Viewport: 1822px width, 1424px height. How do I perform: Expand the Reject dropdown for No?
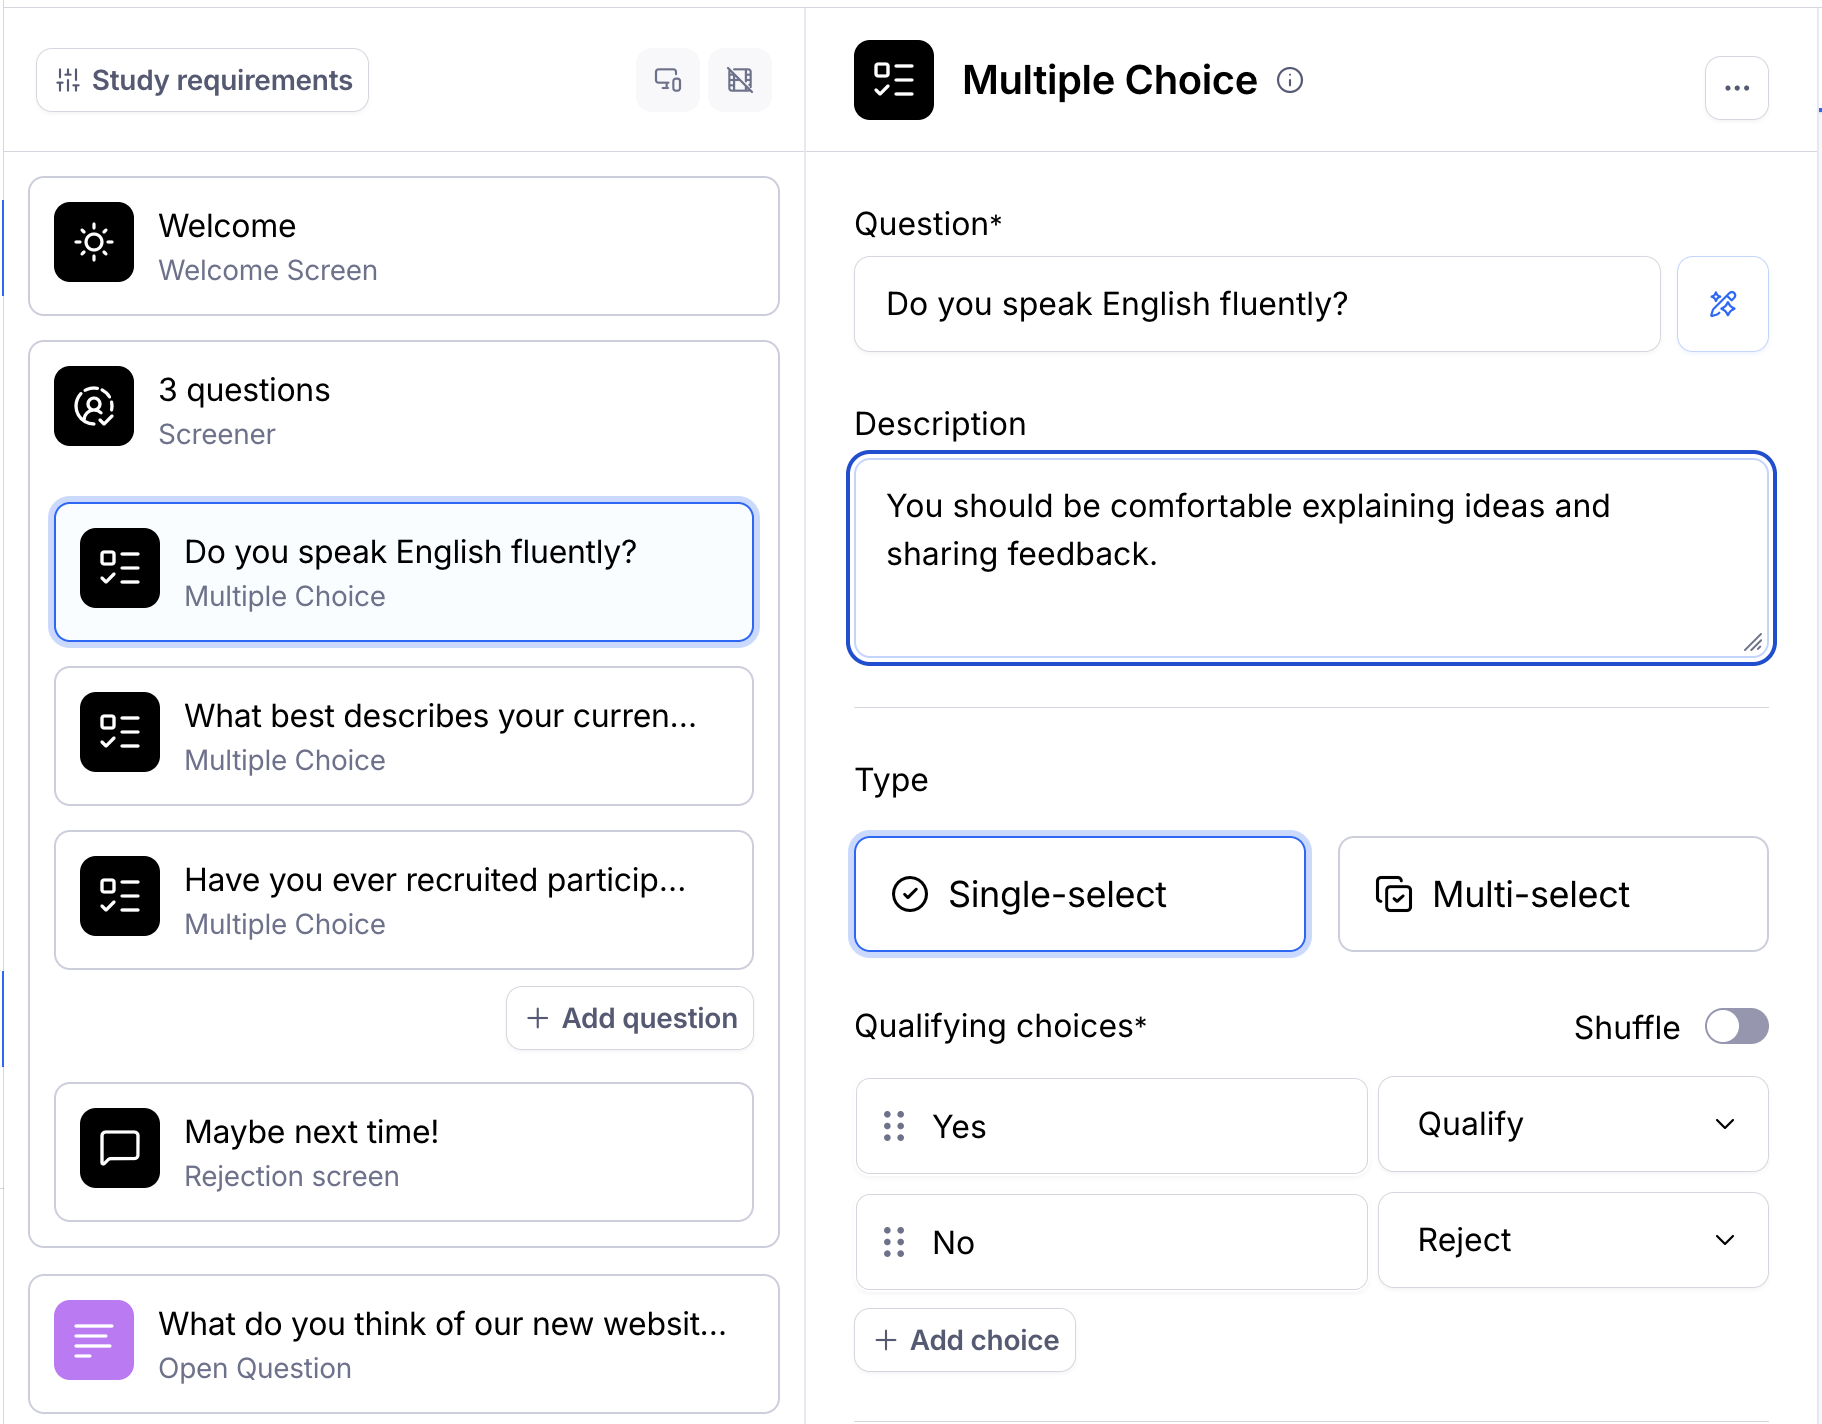tap(1573, 1240)
